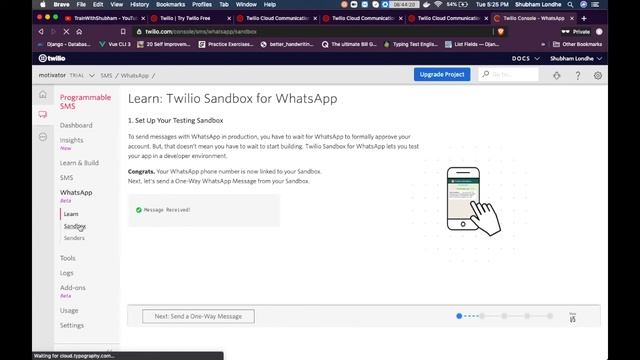The image size is (640, 360).
Task: Go forward with the browser forward arrow
Action: pos(53,31)
